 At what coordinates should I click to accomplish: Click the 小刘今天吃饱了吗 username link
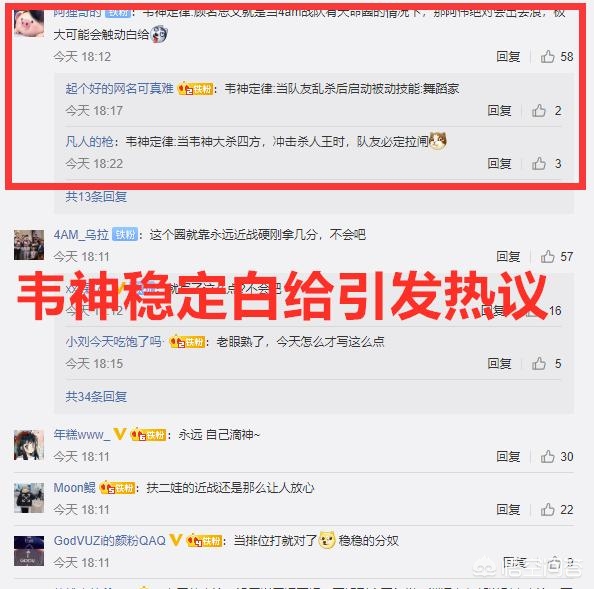[114, 342]
